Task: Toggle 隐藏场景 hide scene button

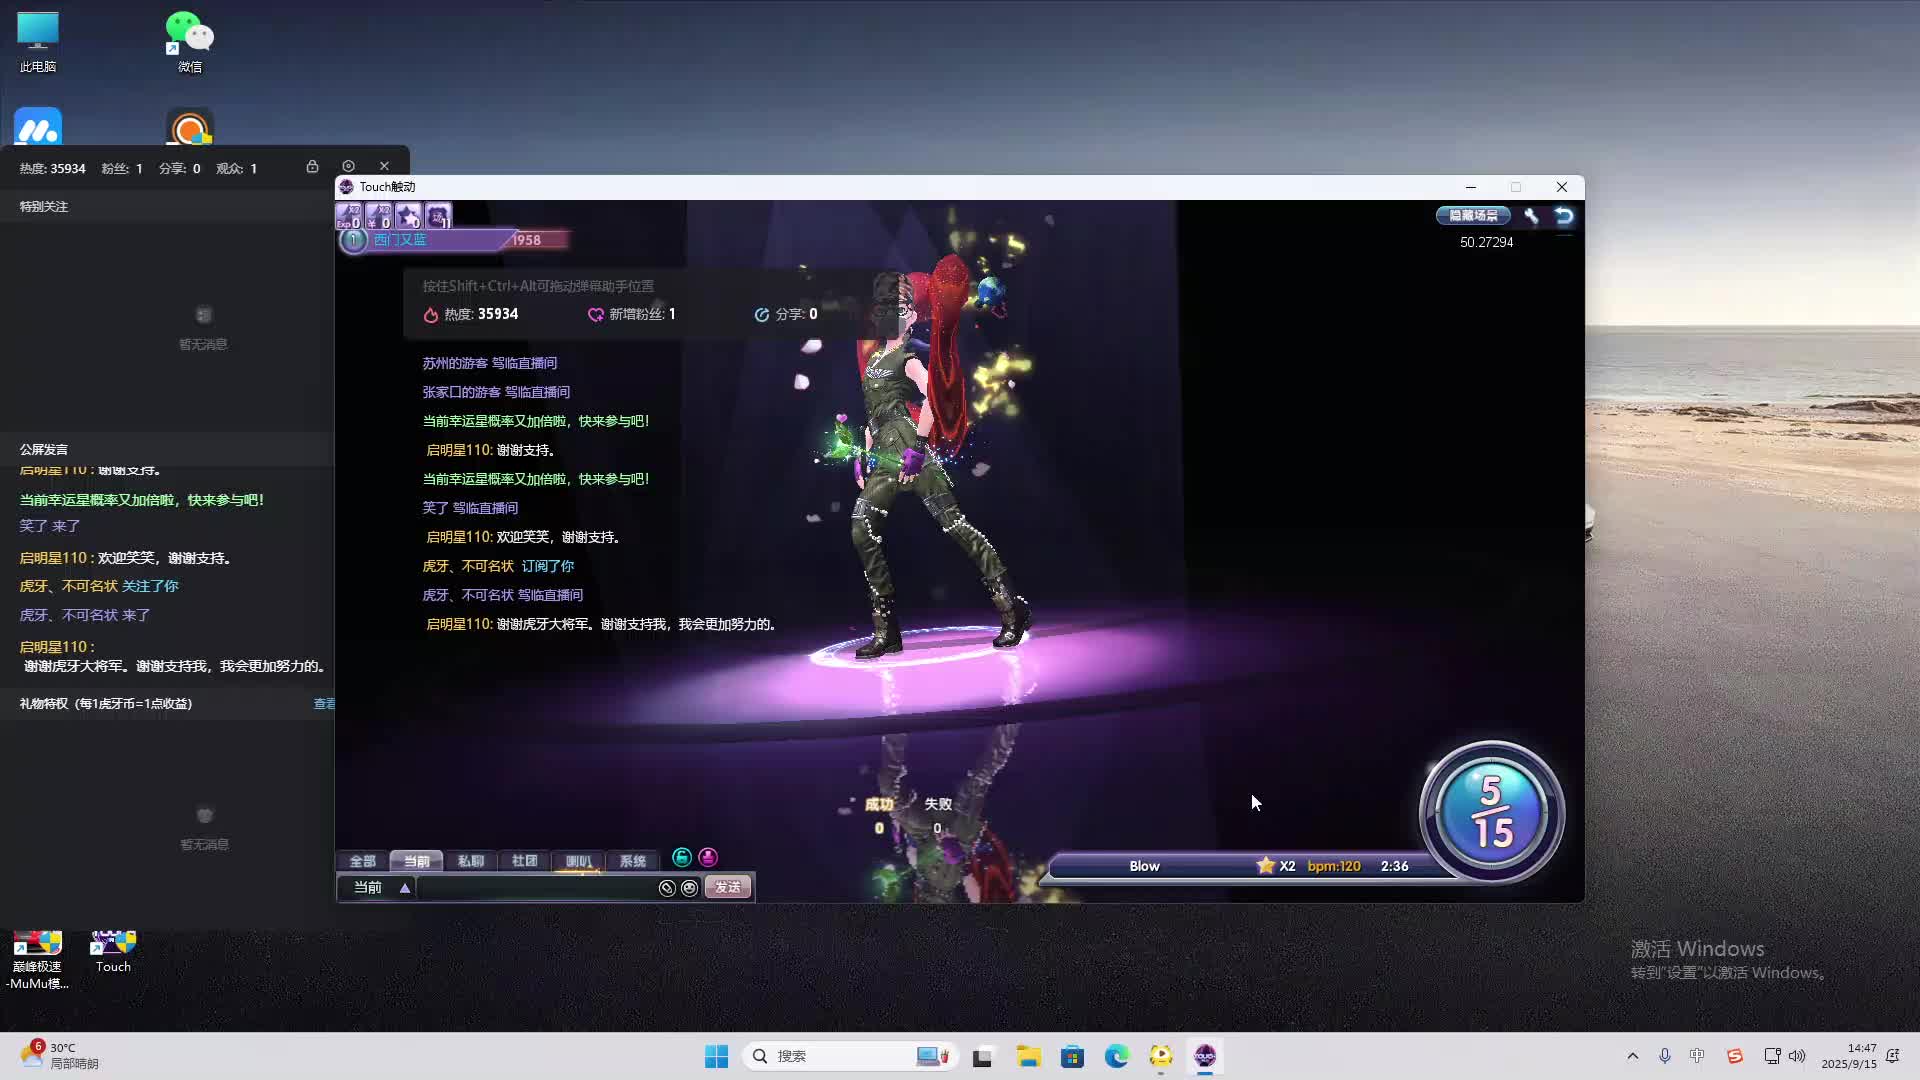Action: [x=1473, y=216]
